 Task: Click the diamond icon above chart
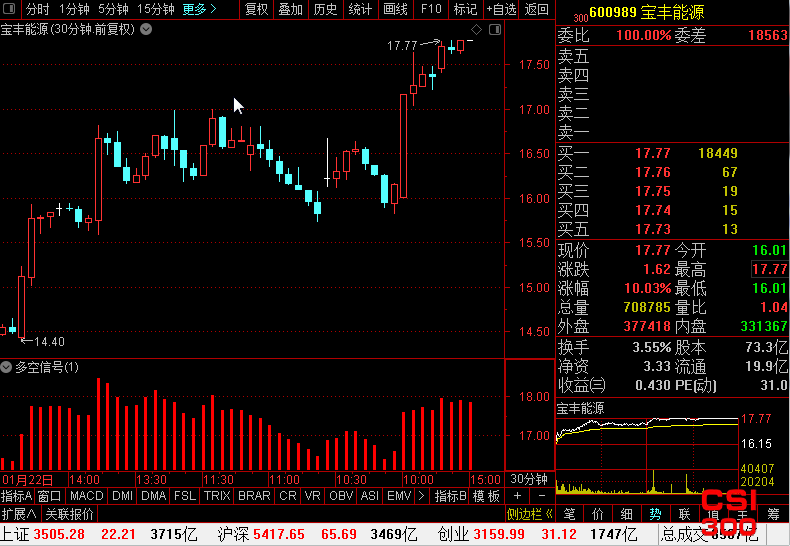(x=476, y=30)
